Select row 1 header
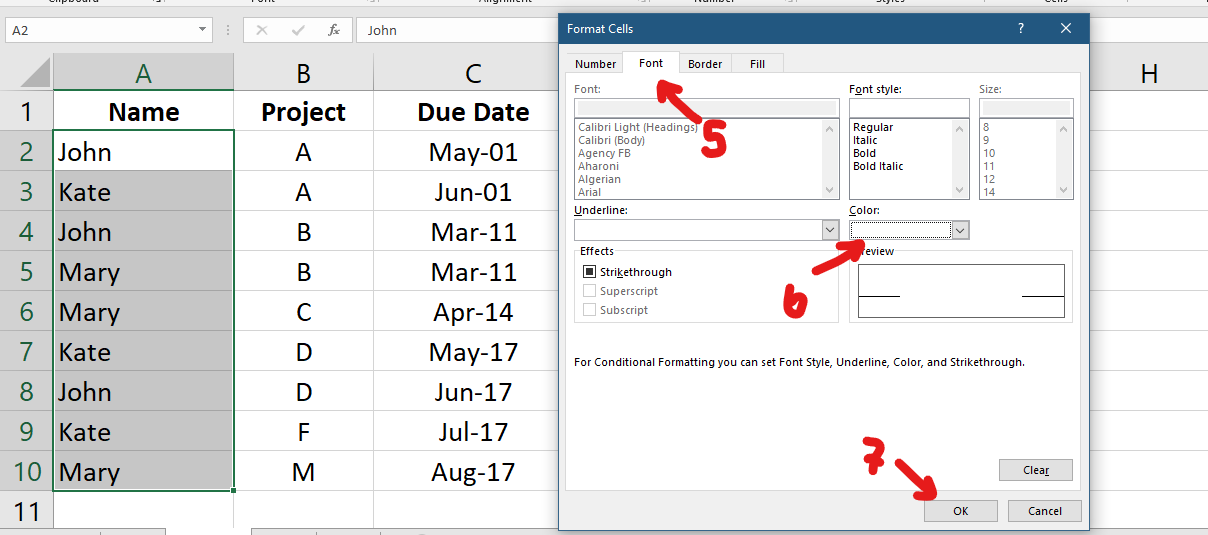This screenshot has width=1208, height=535. pyautogui.click(x=26, y=112)
